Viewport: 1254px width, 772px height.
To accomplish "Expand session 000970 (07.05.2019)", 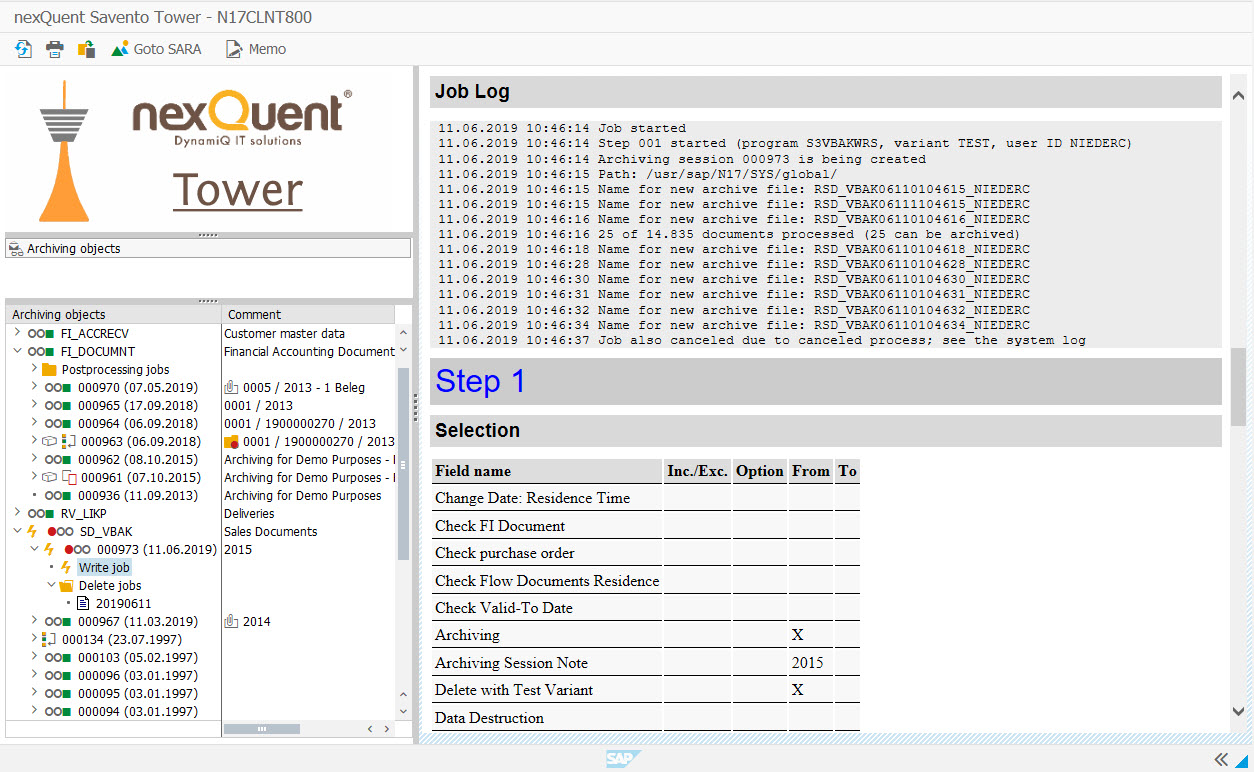I will pos(34,387).
